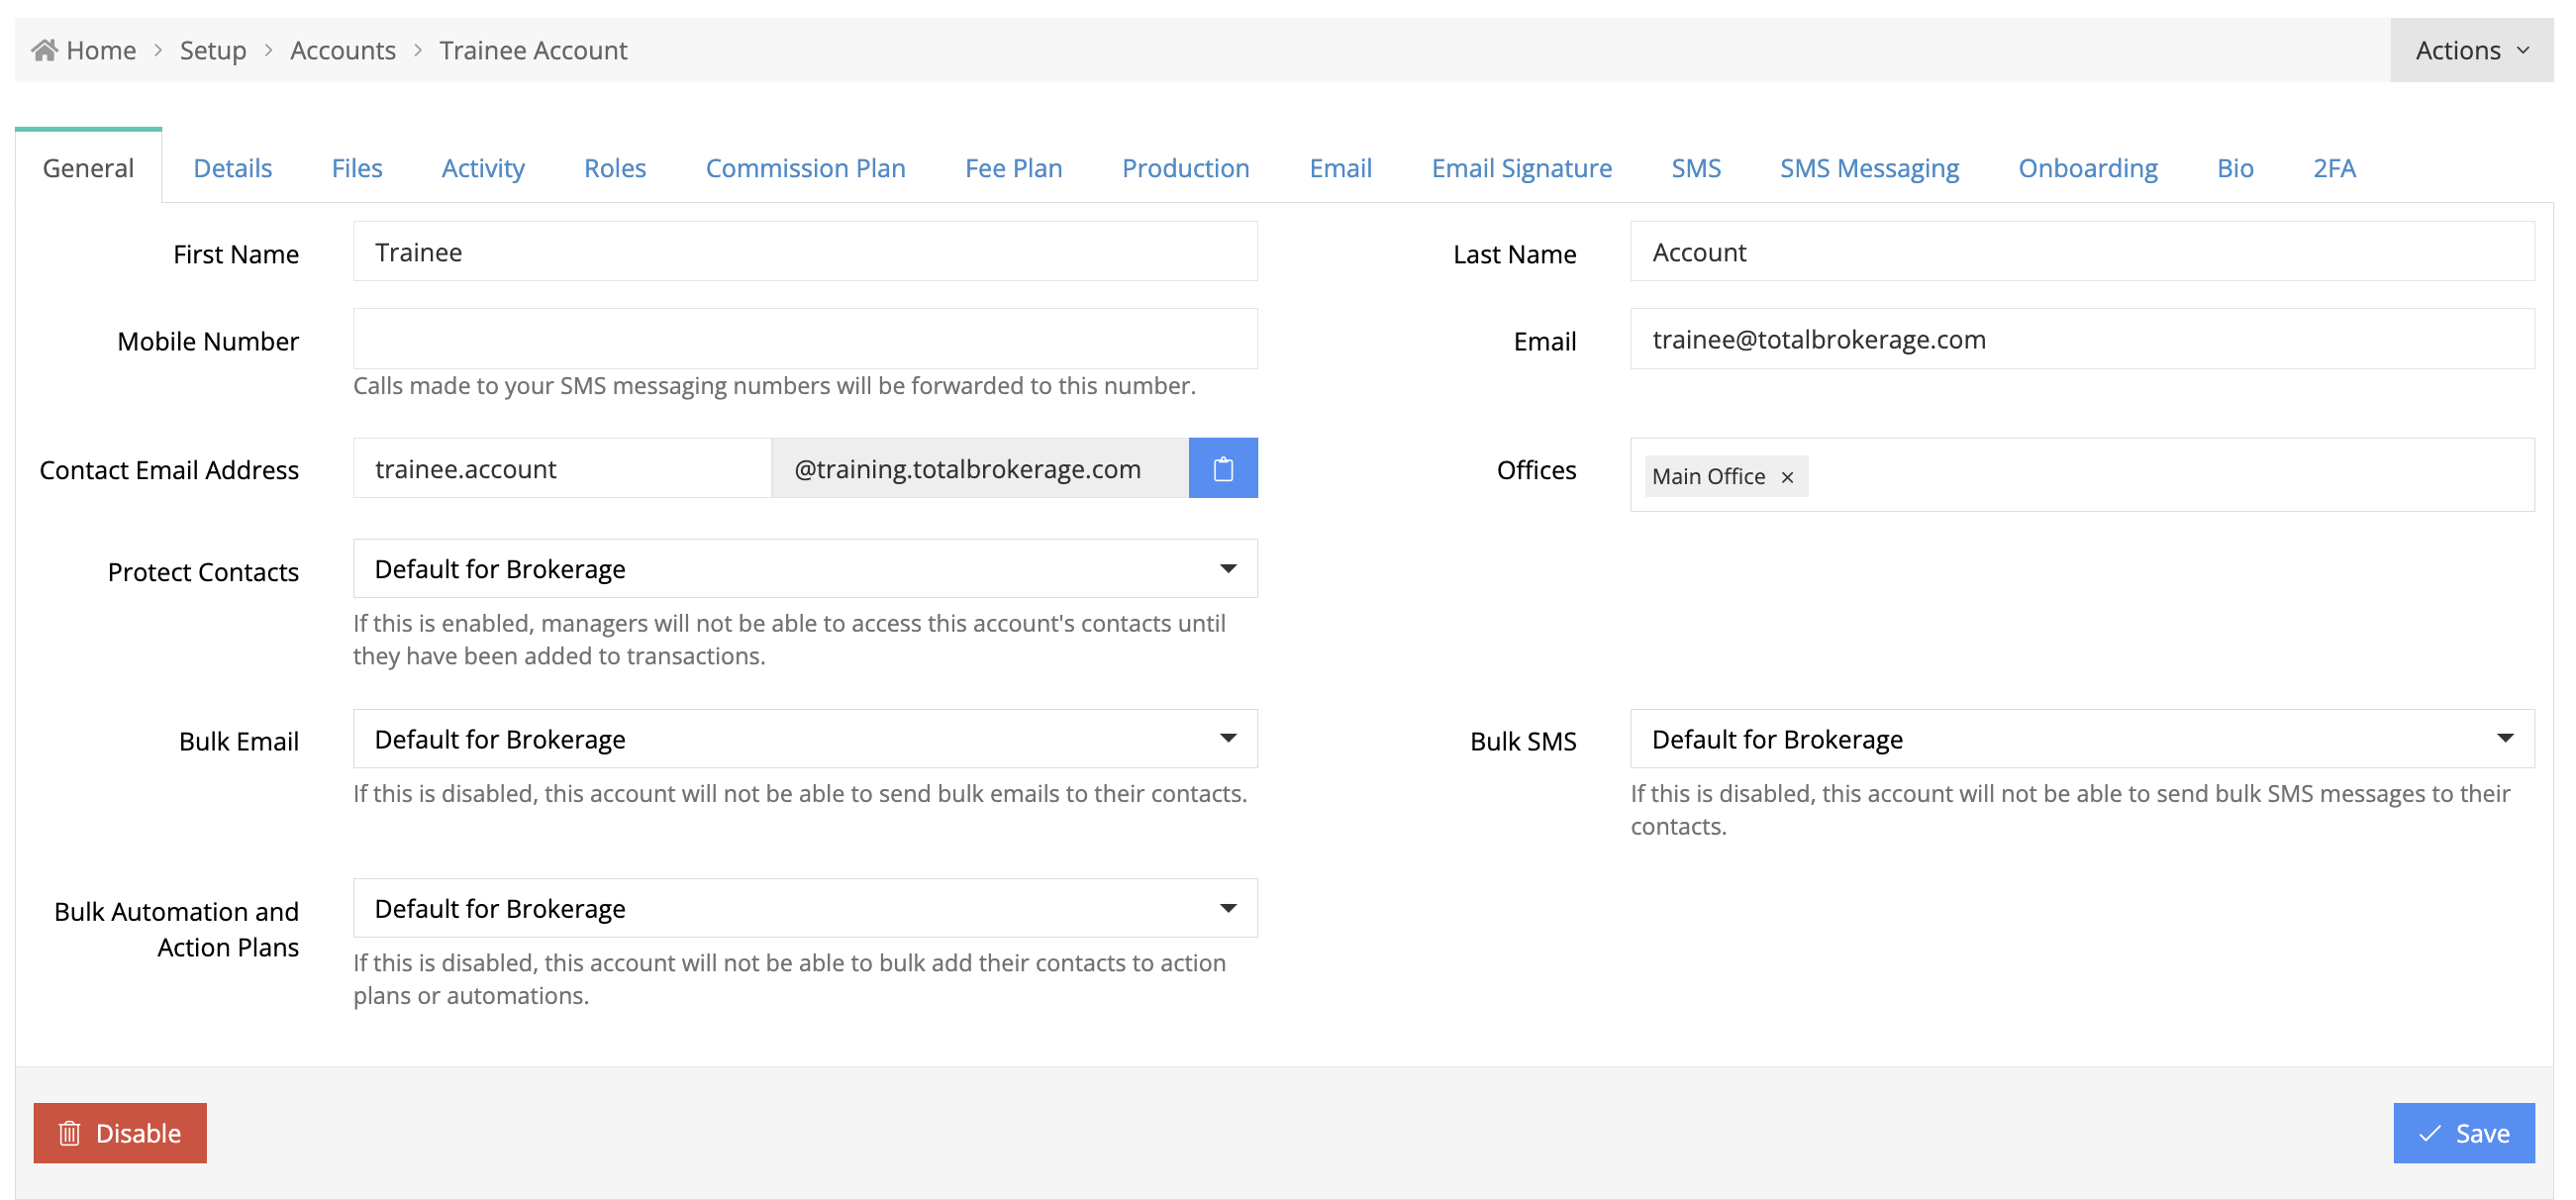Viewport: 2576px width, 1200px height.
Task: Open Bulk Automation and Action Plans dropdown
Action: tap(805, 908)
